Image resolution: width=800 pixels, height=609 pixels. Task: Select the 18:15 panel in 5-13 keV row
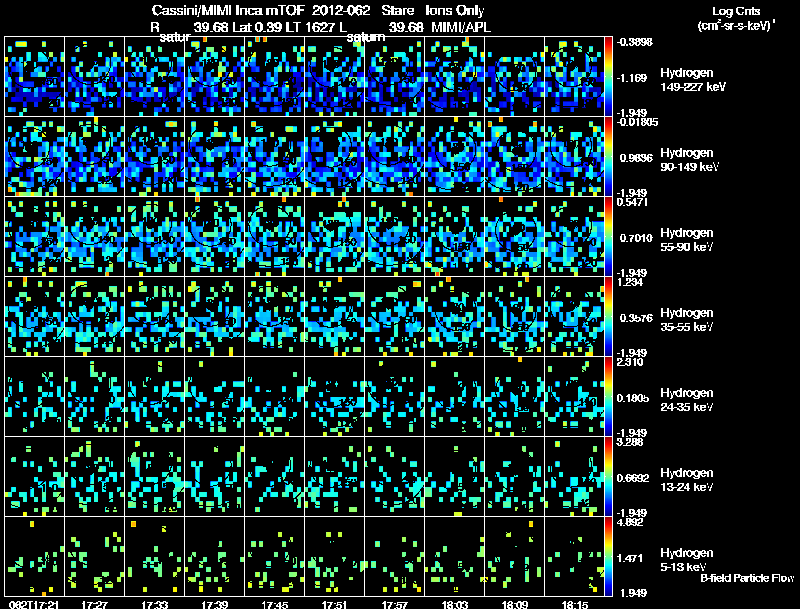[x=574, y=556]
